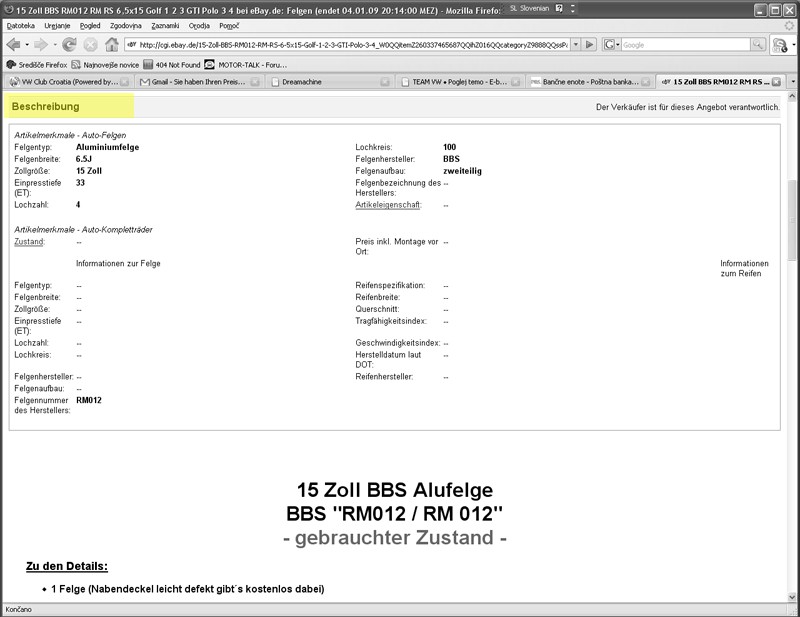The image size is (800, 617).
Task: Click the vertical scrollbar thumb
Action: pos(792,220)
